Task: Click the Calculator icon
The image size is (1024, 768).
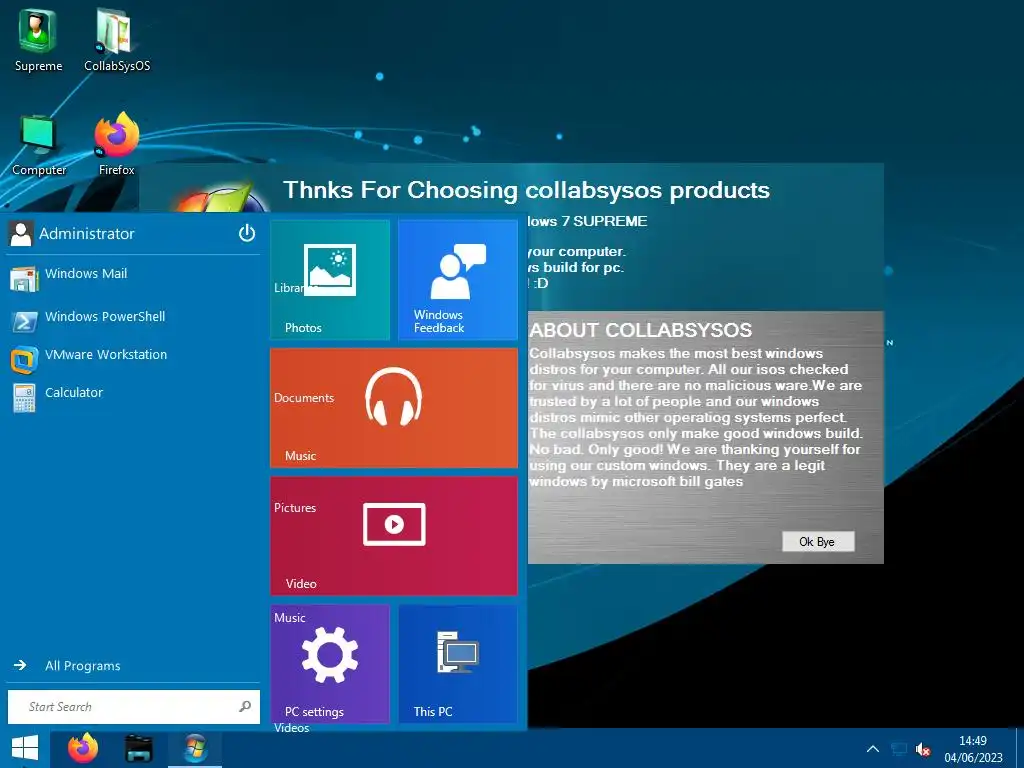Action: (24, 397)
